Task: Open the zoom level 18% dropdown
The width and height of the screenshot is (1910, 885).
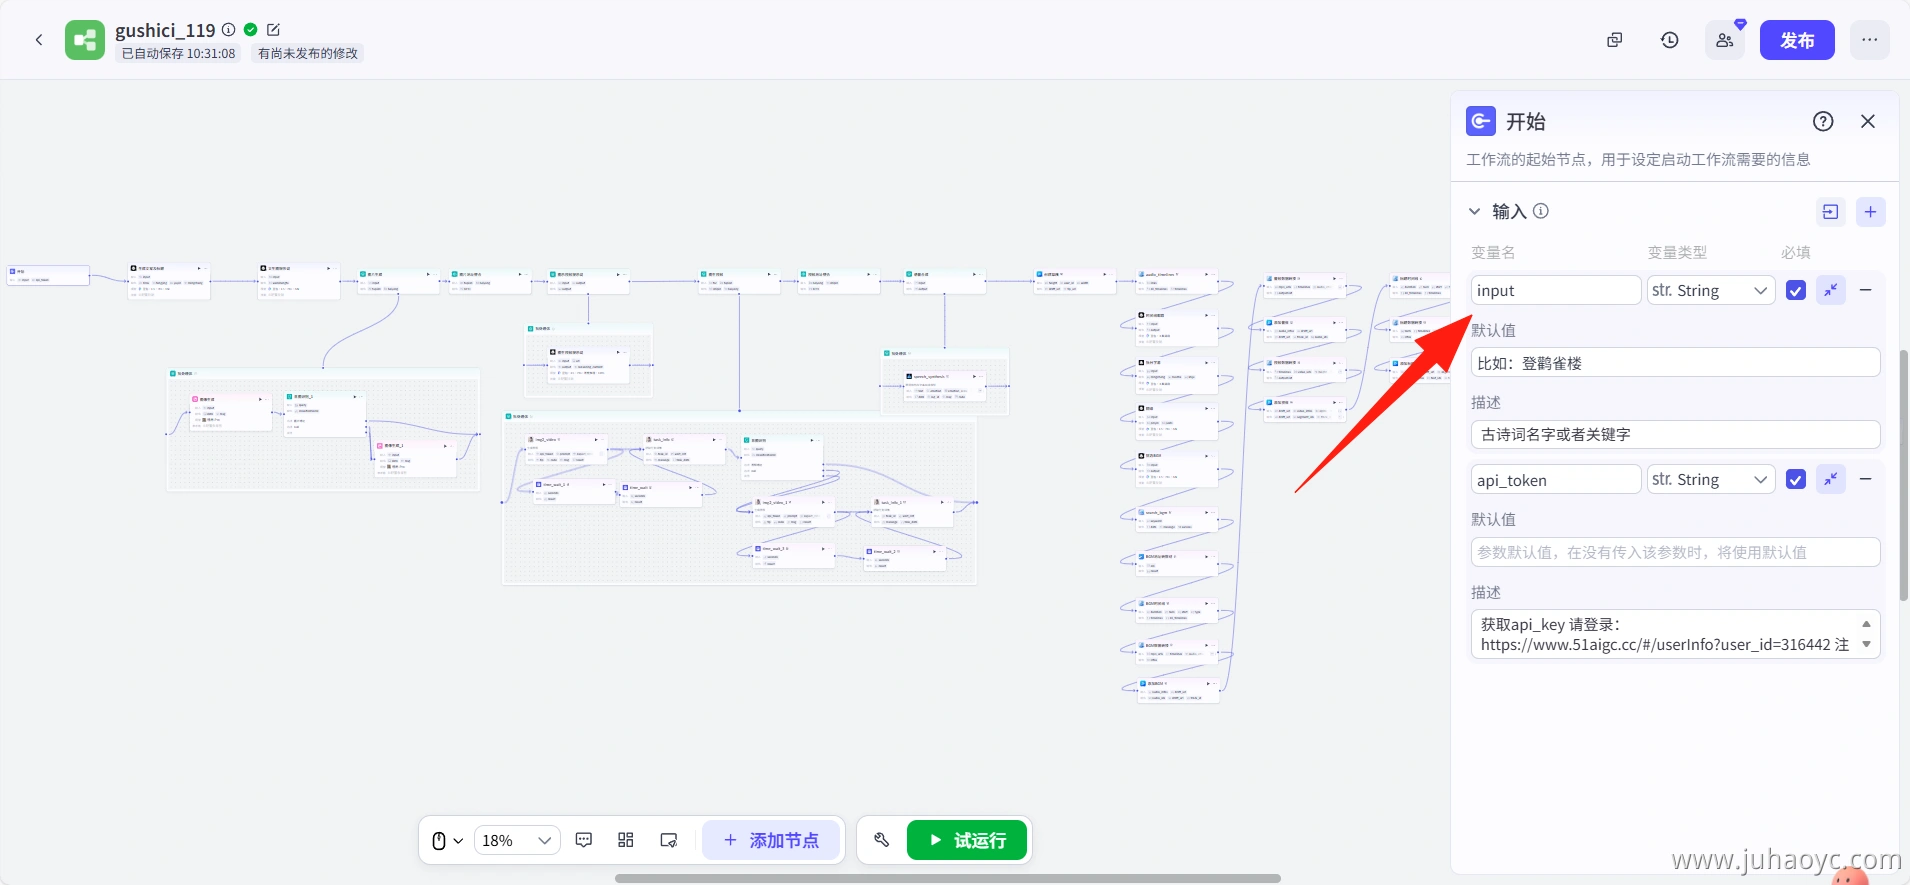Action: pos(516,840)
